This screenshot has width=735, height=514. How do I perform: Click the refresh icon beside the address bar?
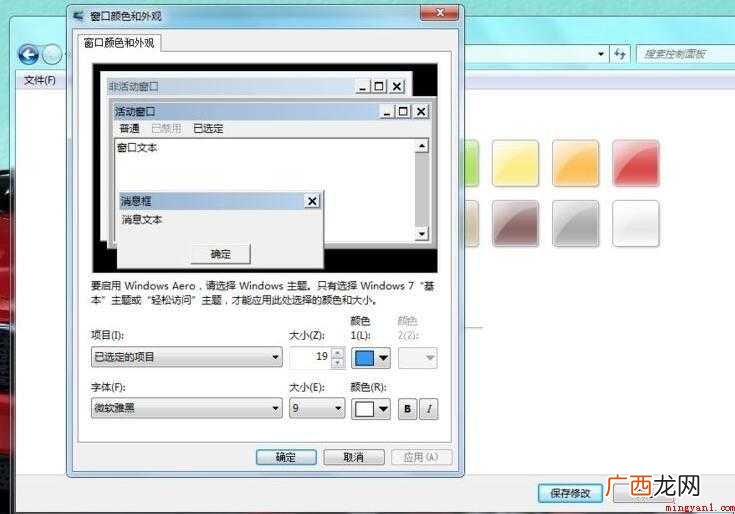[x=620, y=54]
